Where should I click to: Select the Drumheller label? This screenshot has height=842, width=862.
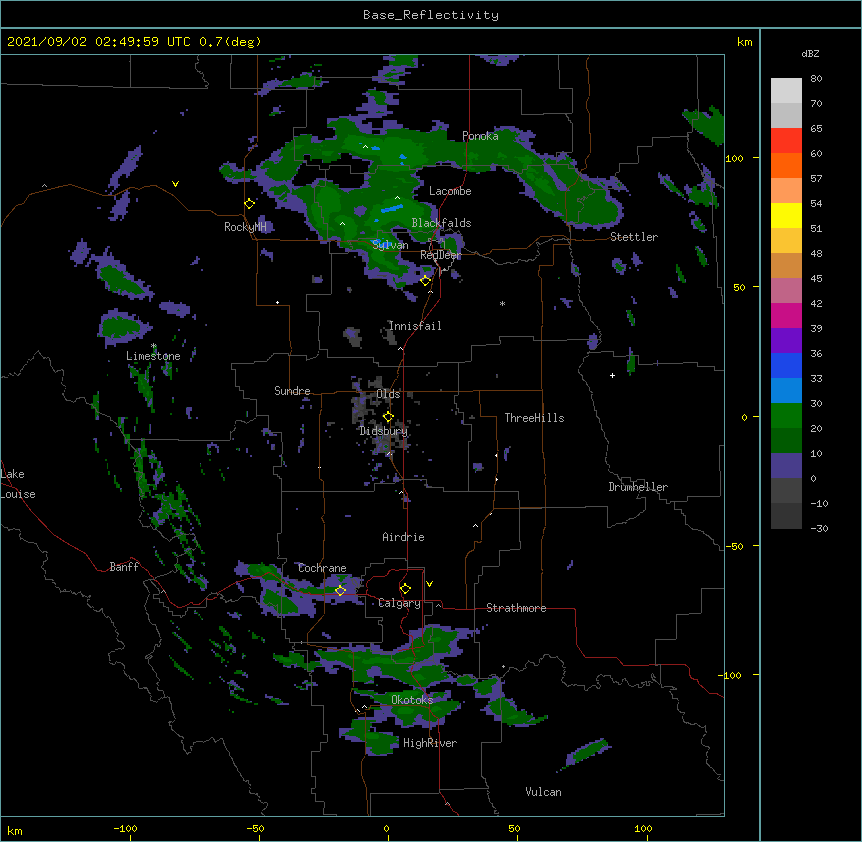pyautogui.click(x=638, y=487)
